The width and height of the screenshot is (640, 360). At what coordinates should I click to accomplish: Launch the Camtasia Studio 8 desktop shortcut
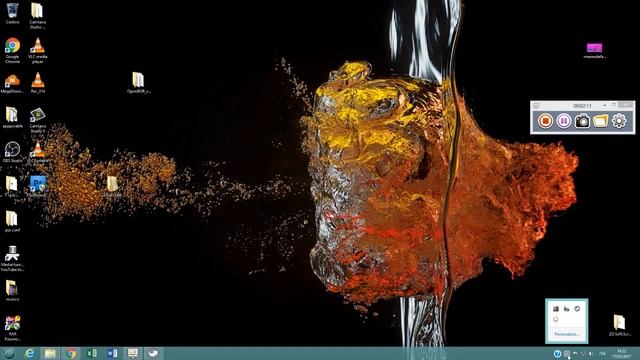[x=38, y=121]
